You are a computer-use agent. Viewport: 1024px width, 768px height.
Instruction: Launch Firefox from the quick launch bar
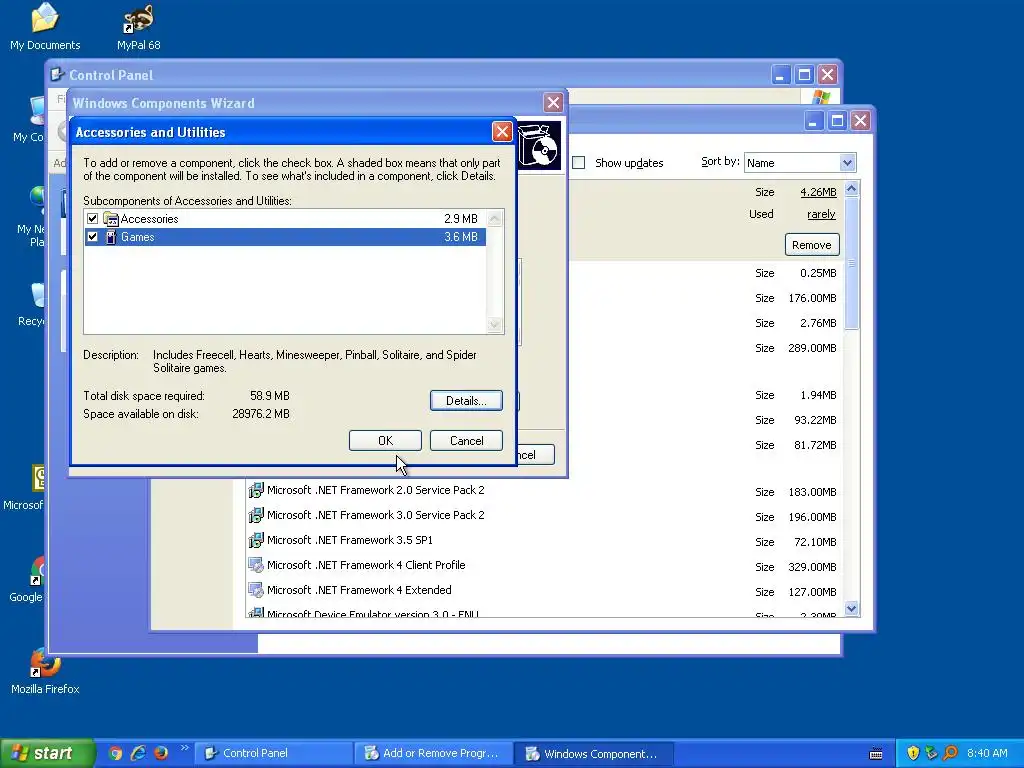pos(160,753)
